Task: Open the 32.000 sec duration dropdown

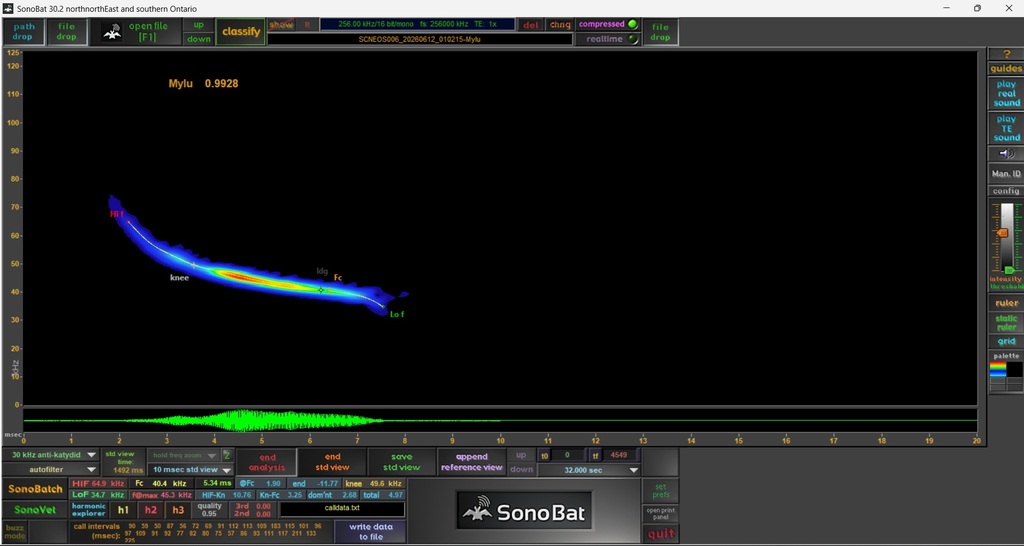Action: point(590,470)
